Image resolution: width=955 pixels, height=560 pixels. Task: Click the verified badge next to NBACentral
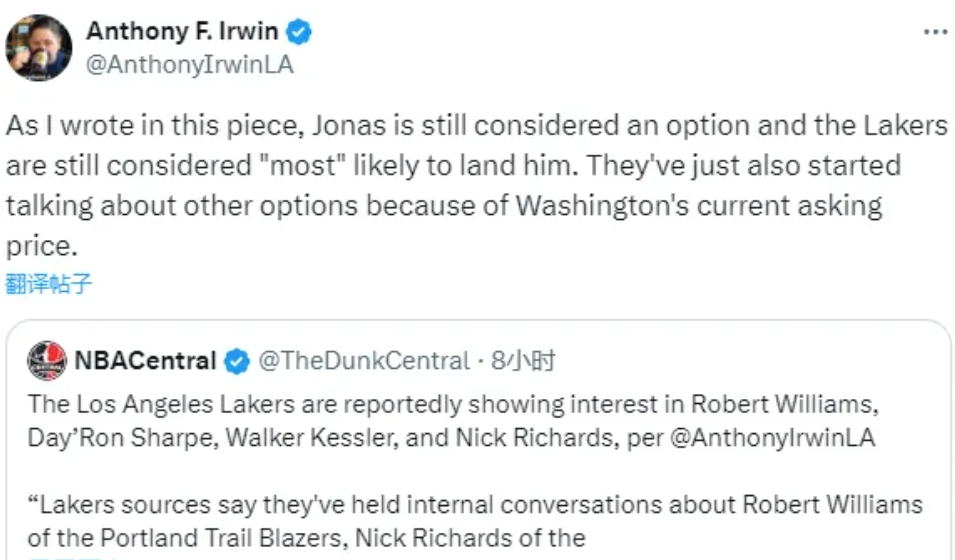pyautogui.click(x=237, y=362)
